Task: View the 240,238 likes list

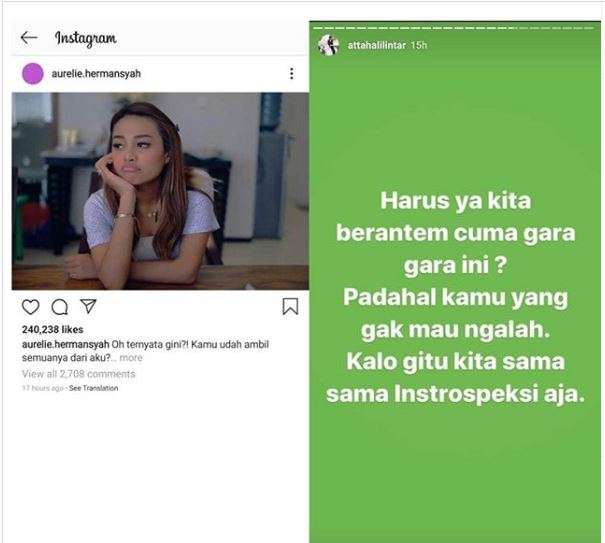Action: [x=52, y=330]
